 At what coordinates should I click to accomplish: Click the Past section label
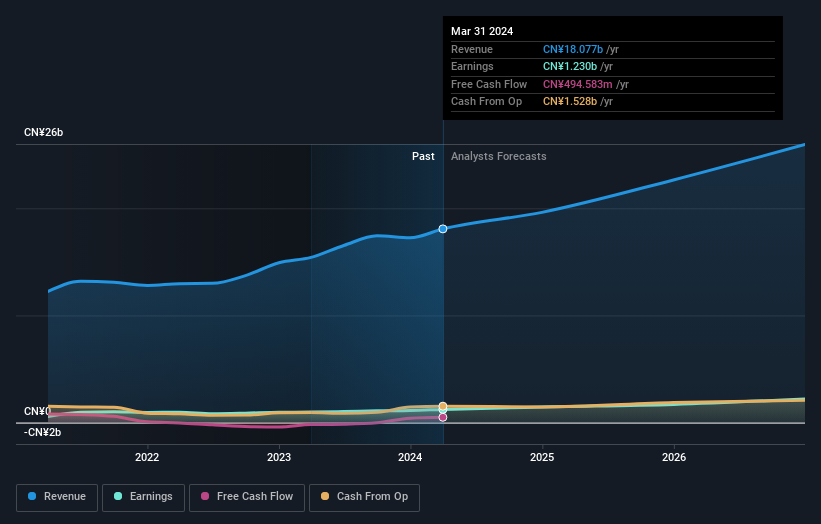tap(423, 156)
